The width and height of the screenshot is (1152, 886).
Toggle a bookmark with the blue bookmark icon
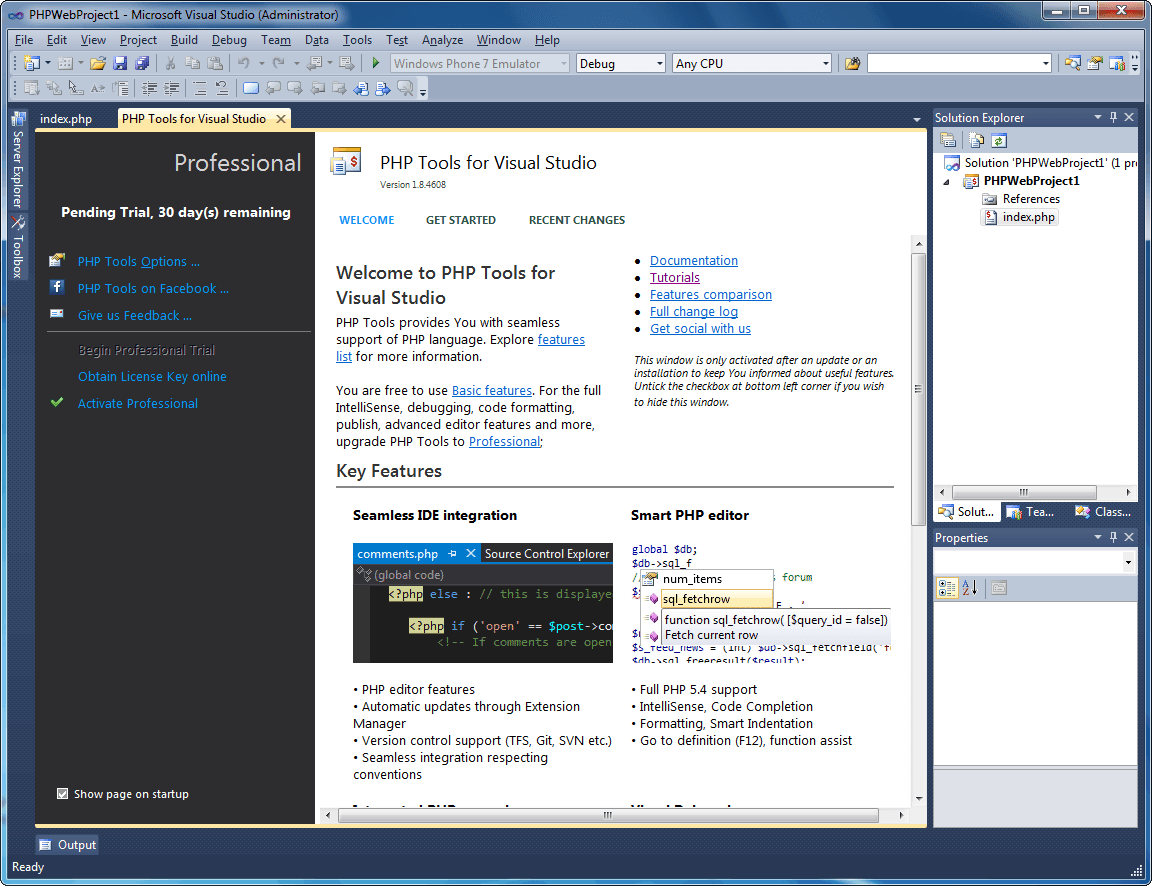(x=251, y=89)
